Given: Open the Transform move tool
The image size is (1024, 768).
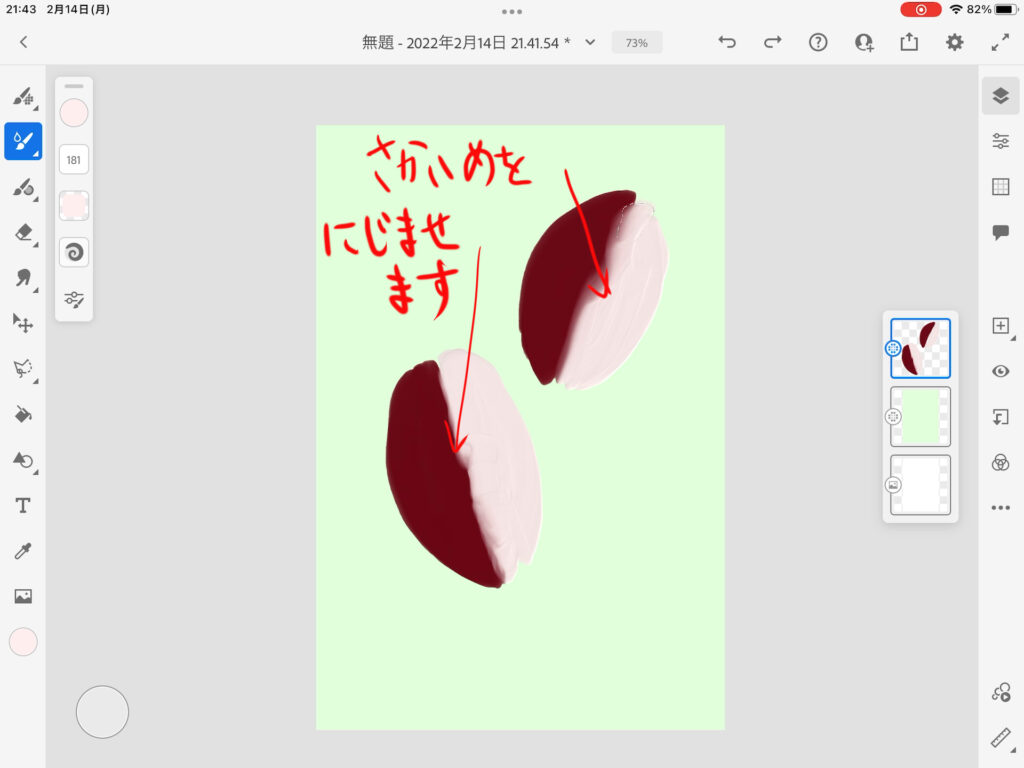Looking at the screenshot, I should click(x=22, y=322).
